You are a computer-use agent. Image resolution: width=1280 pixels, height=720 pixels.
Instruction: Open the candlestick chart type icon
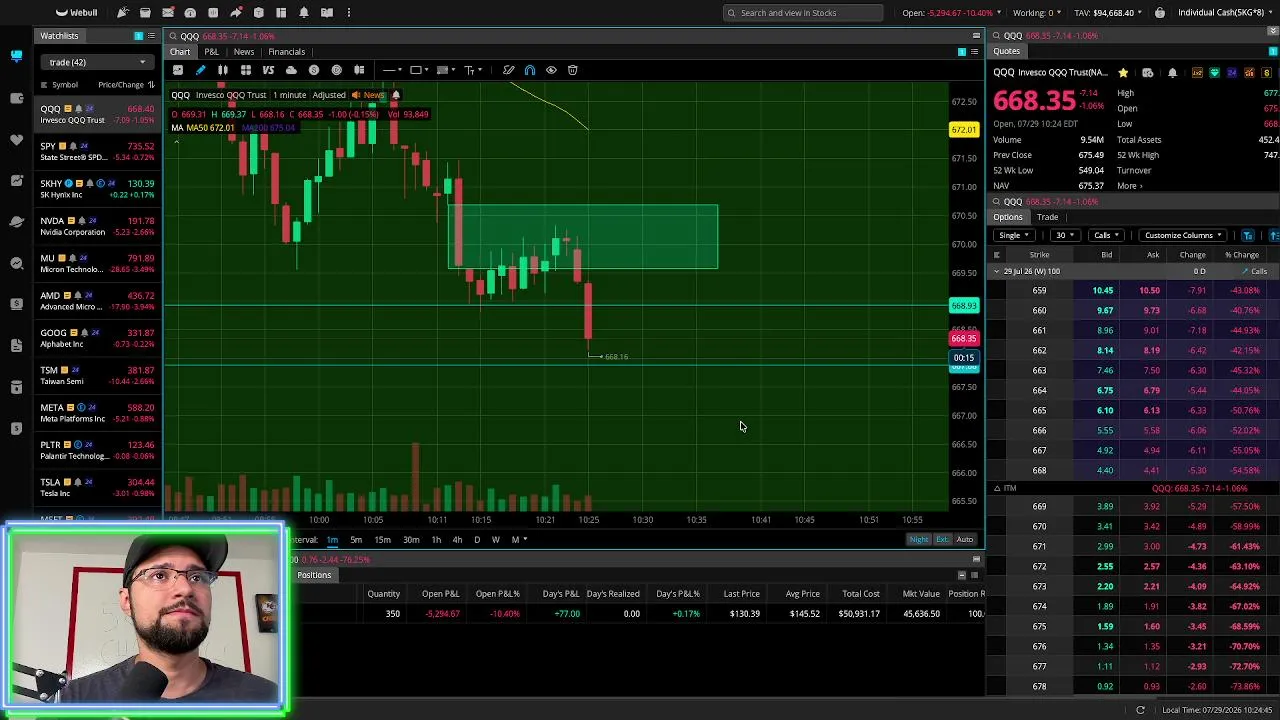click(x=223, y=70)
